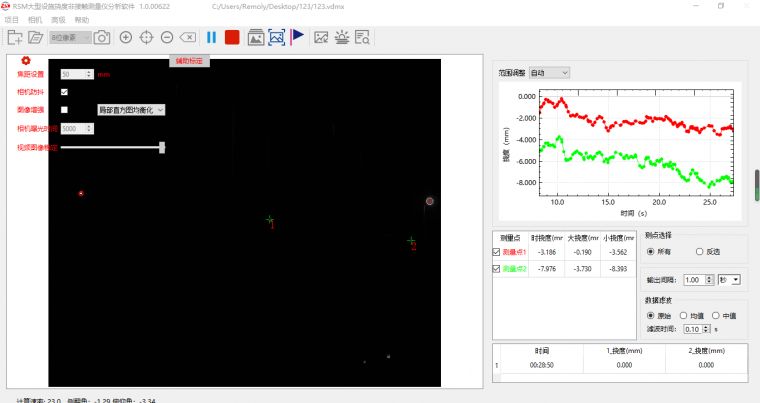Click the new project icon
This screenshot has width=760, height=403.
15,37
